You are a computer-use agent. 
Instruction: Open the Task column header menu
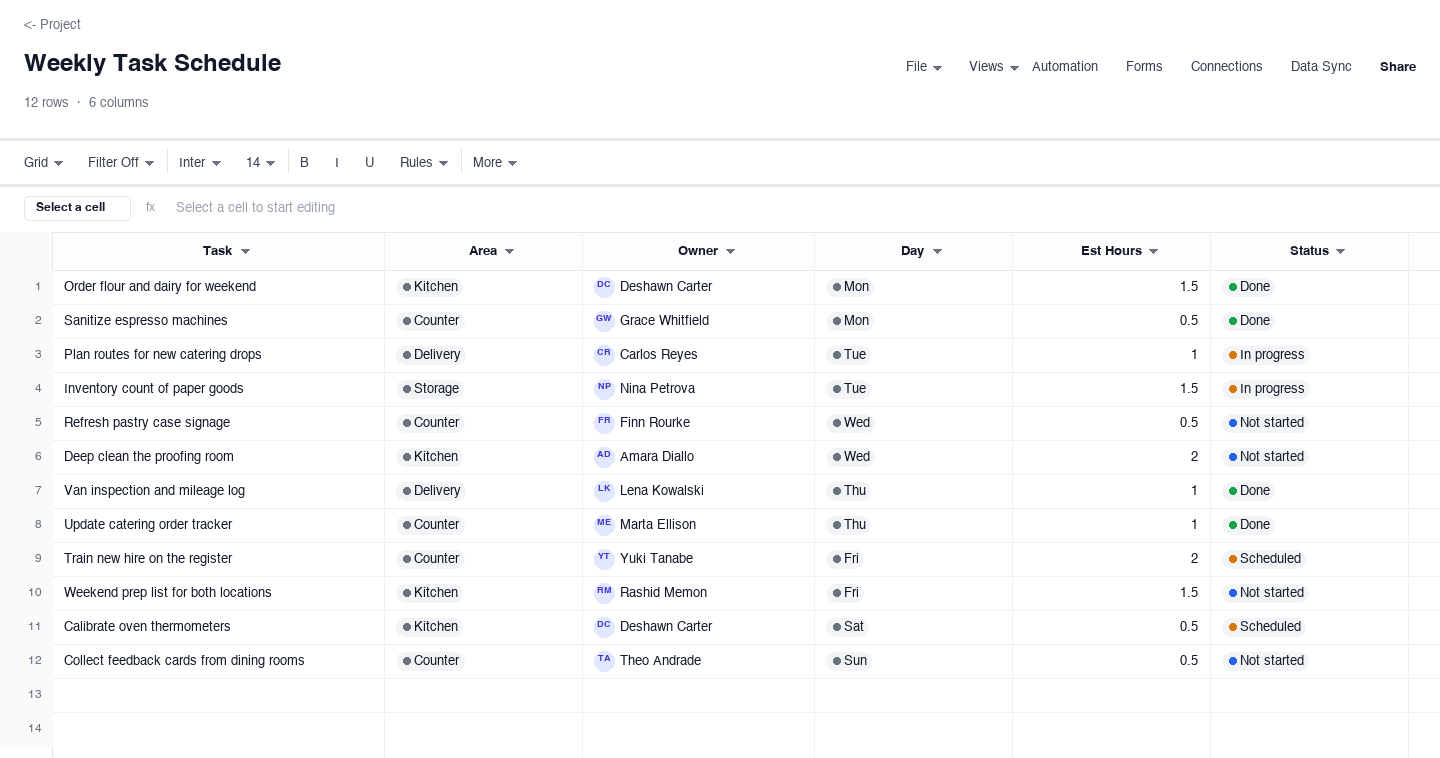click(245, 251)
